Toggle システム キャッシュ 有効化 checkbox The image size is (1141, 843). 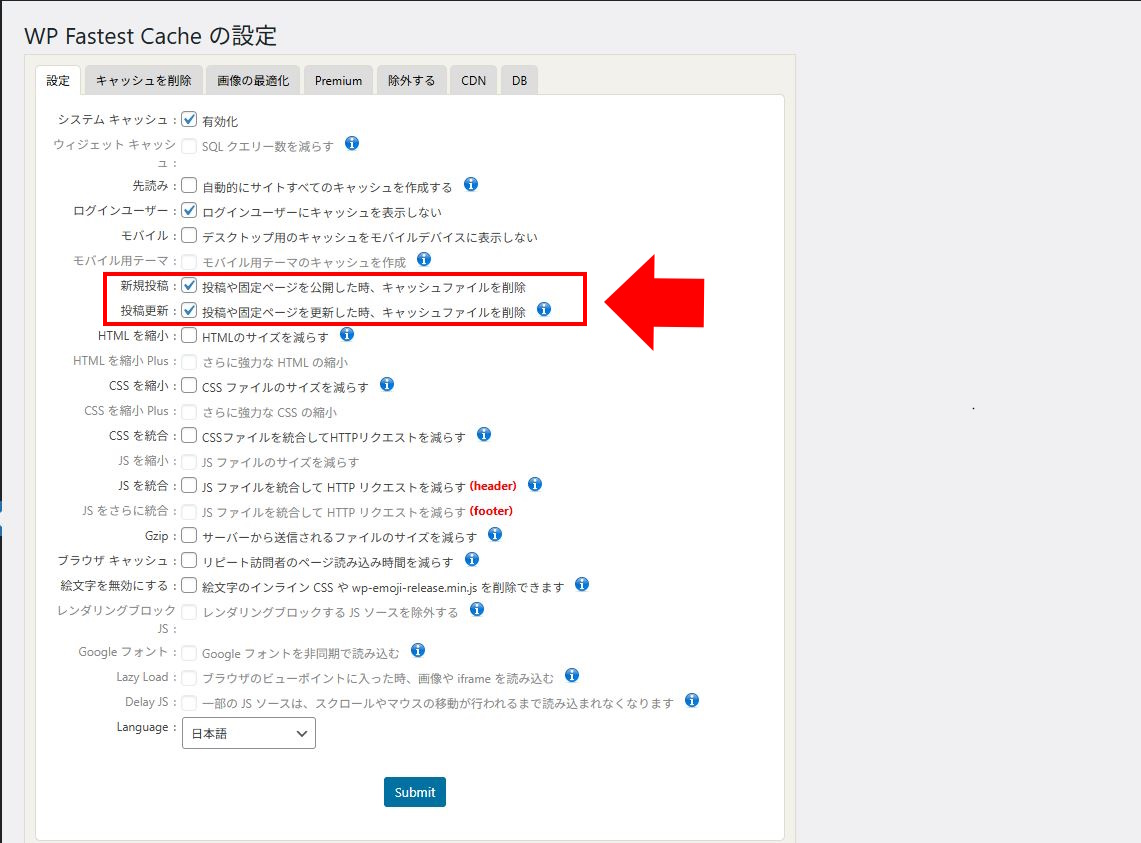(189, 119)
